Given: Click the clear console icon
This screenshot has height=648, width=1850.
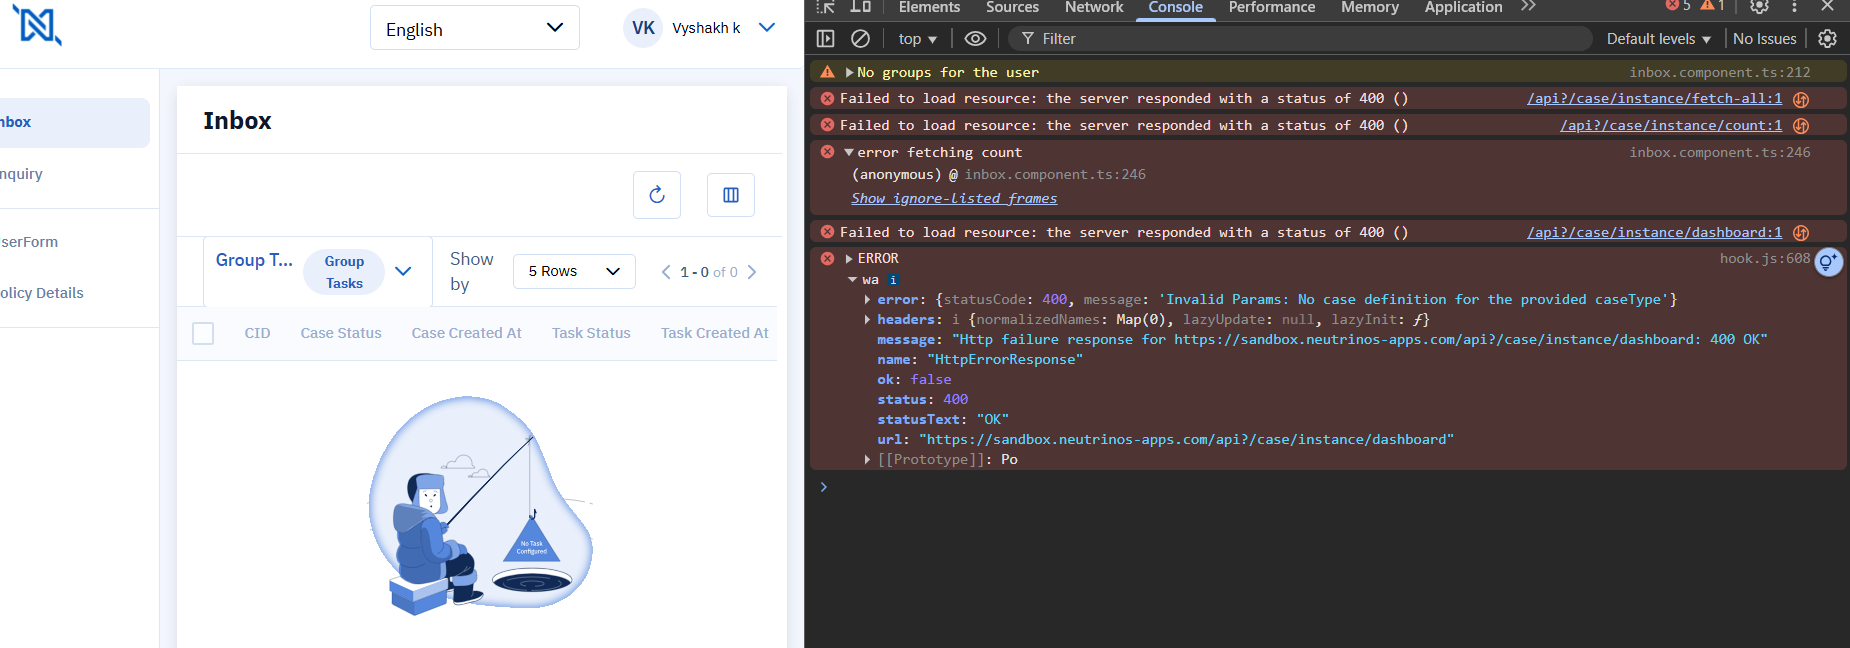Looking at the screenshot, I should click(860, 39).
